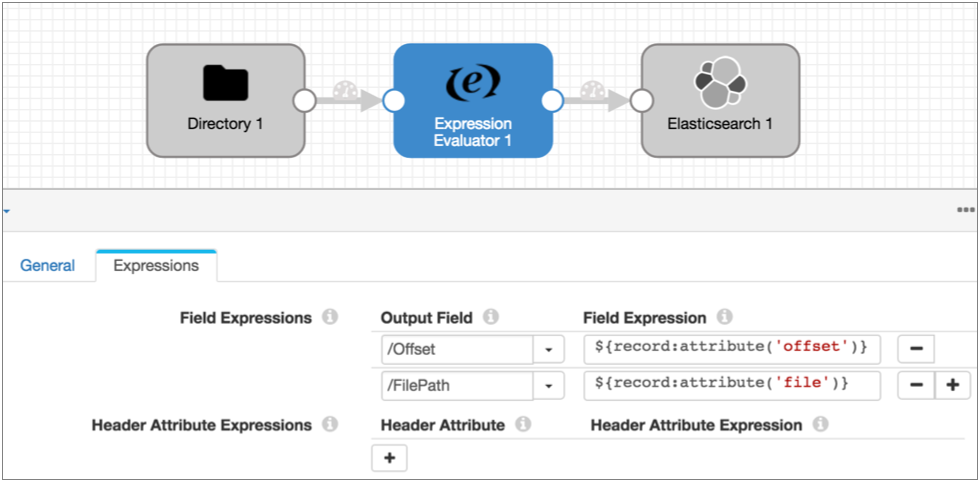
Task: Show info for Field Expressions label
Action: [331, 318]
